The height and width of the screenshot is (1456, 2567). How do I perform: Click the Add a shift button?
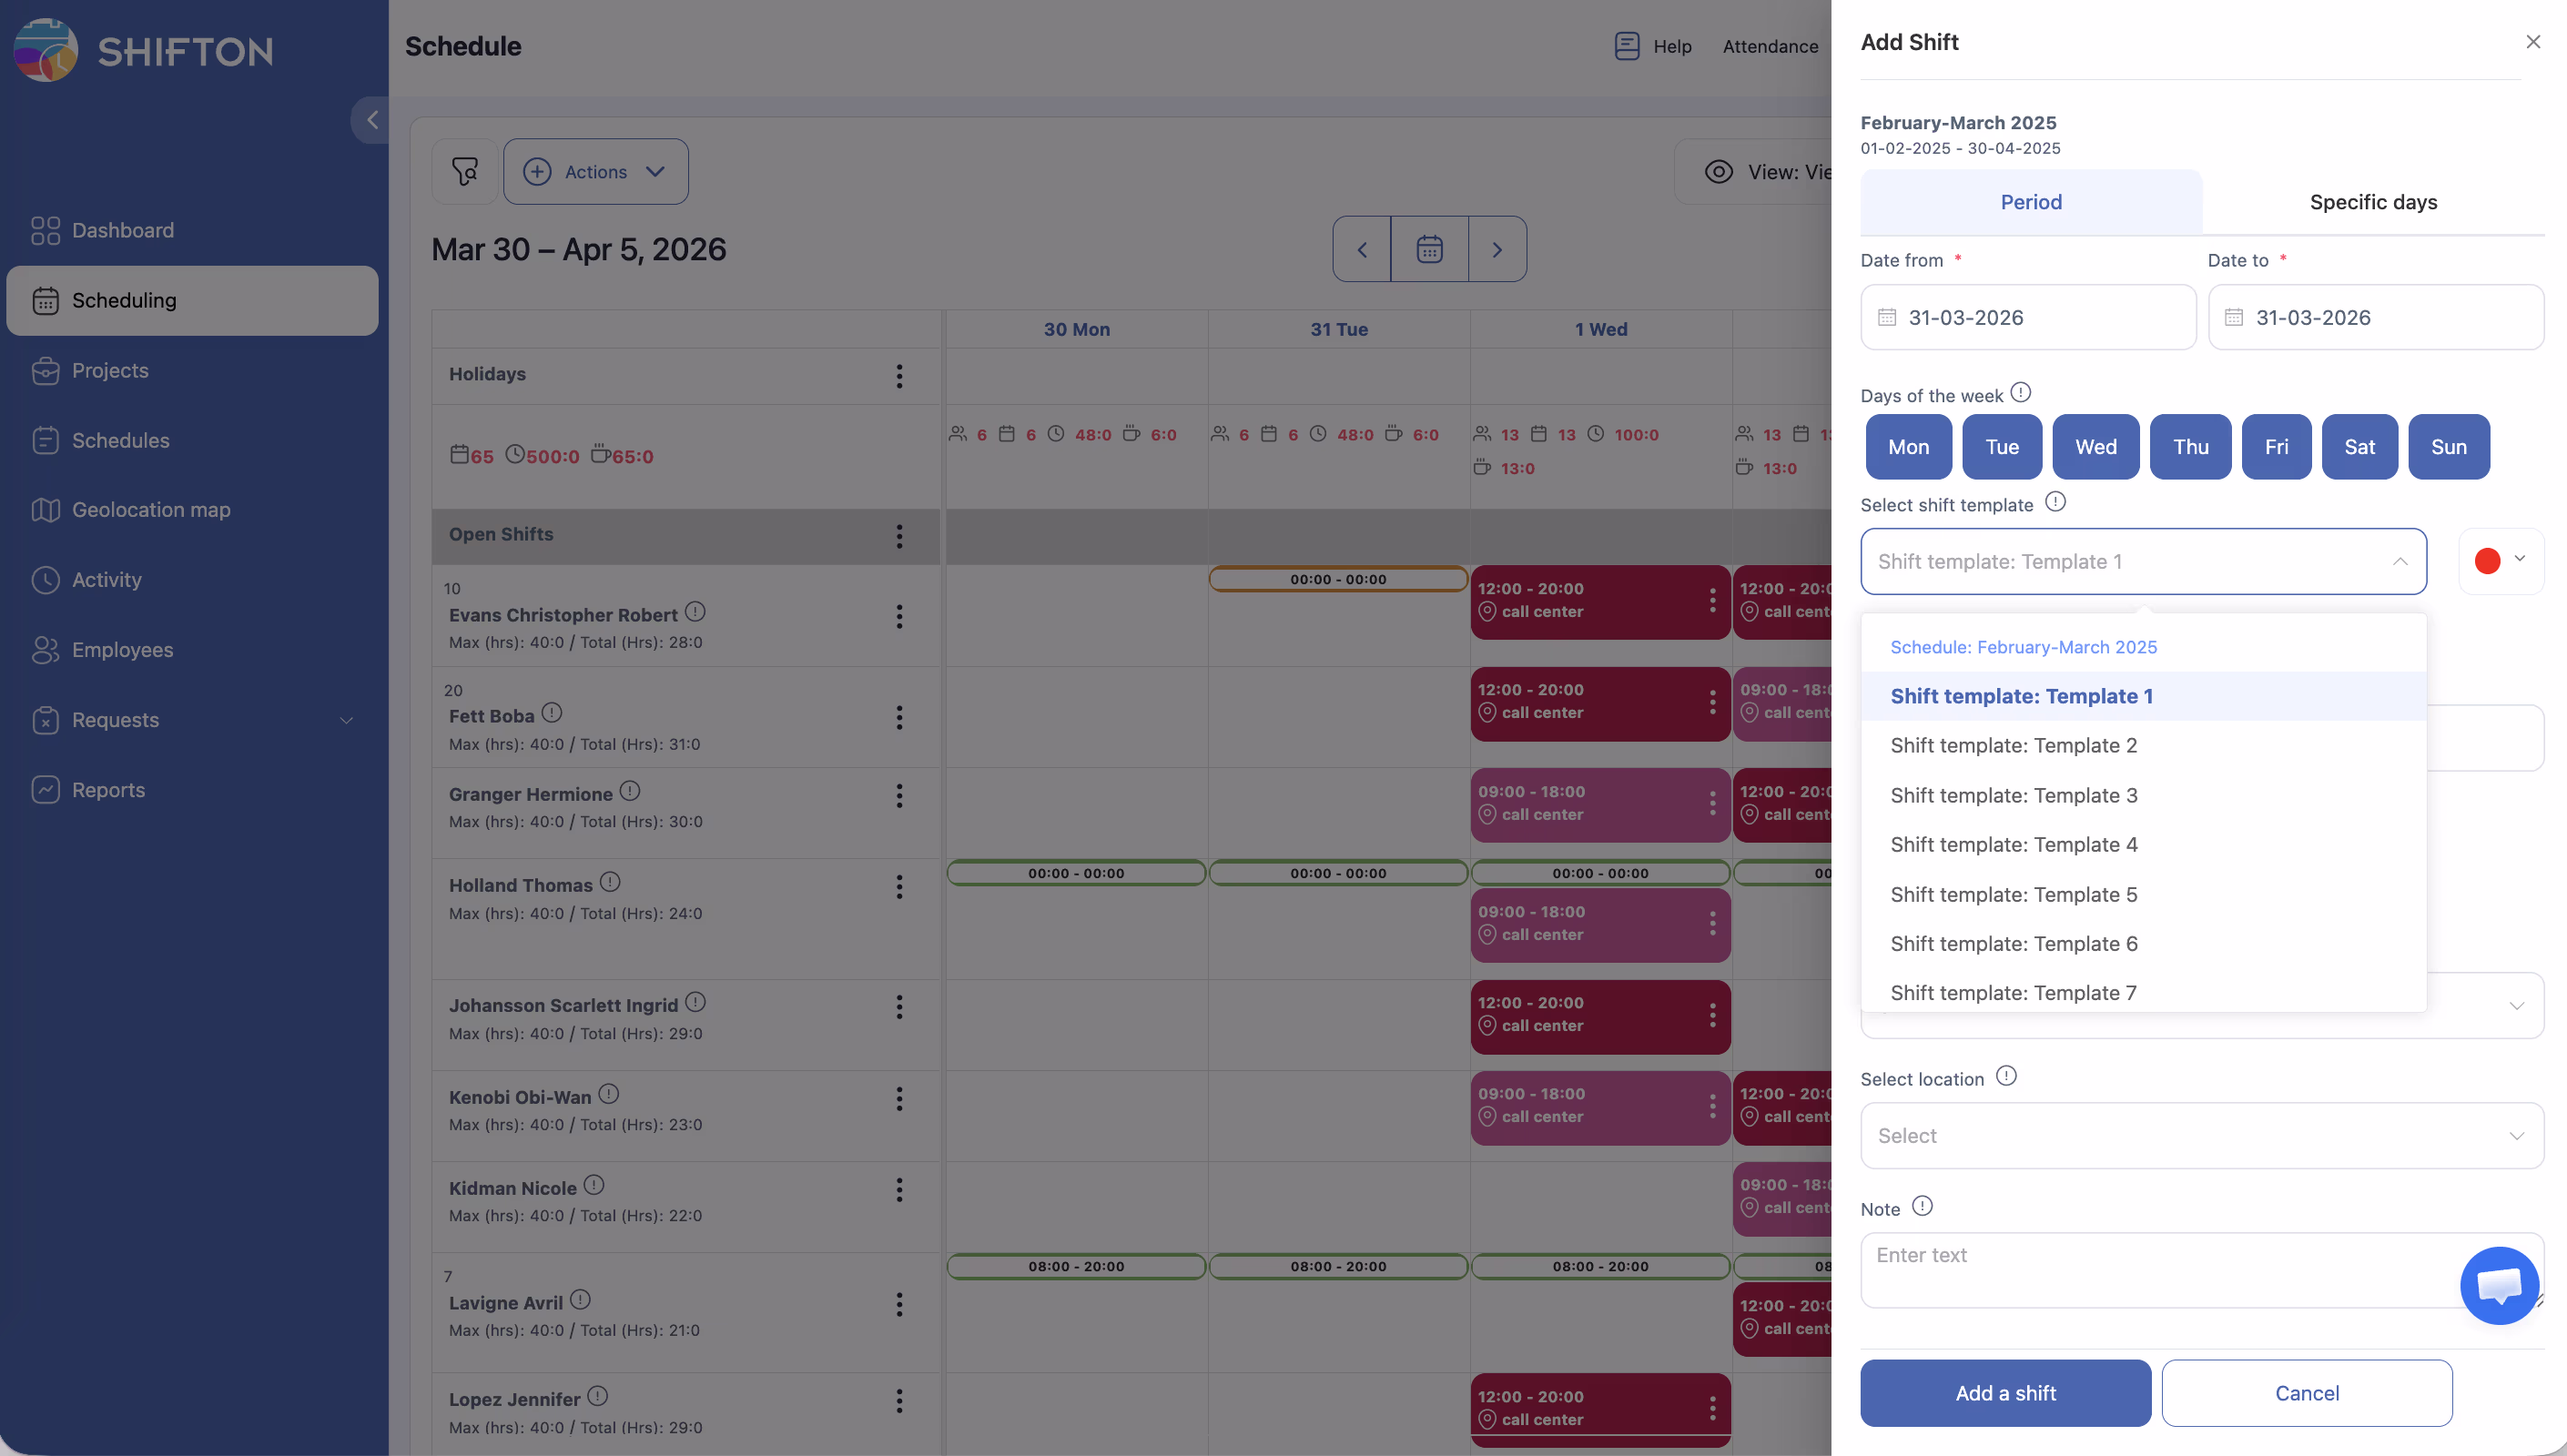click(2004, 1392)
